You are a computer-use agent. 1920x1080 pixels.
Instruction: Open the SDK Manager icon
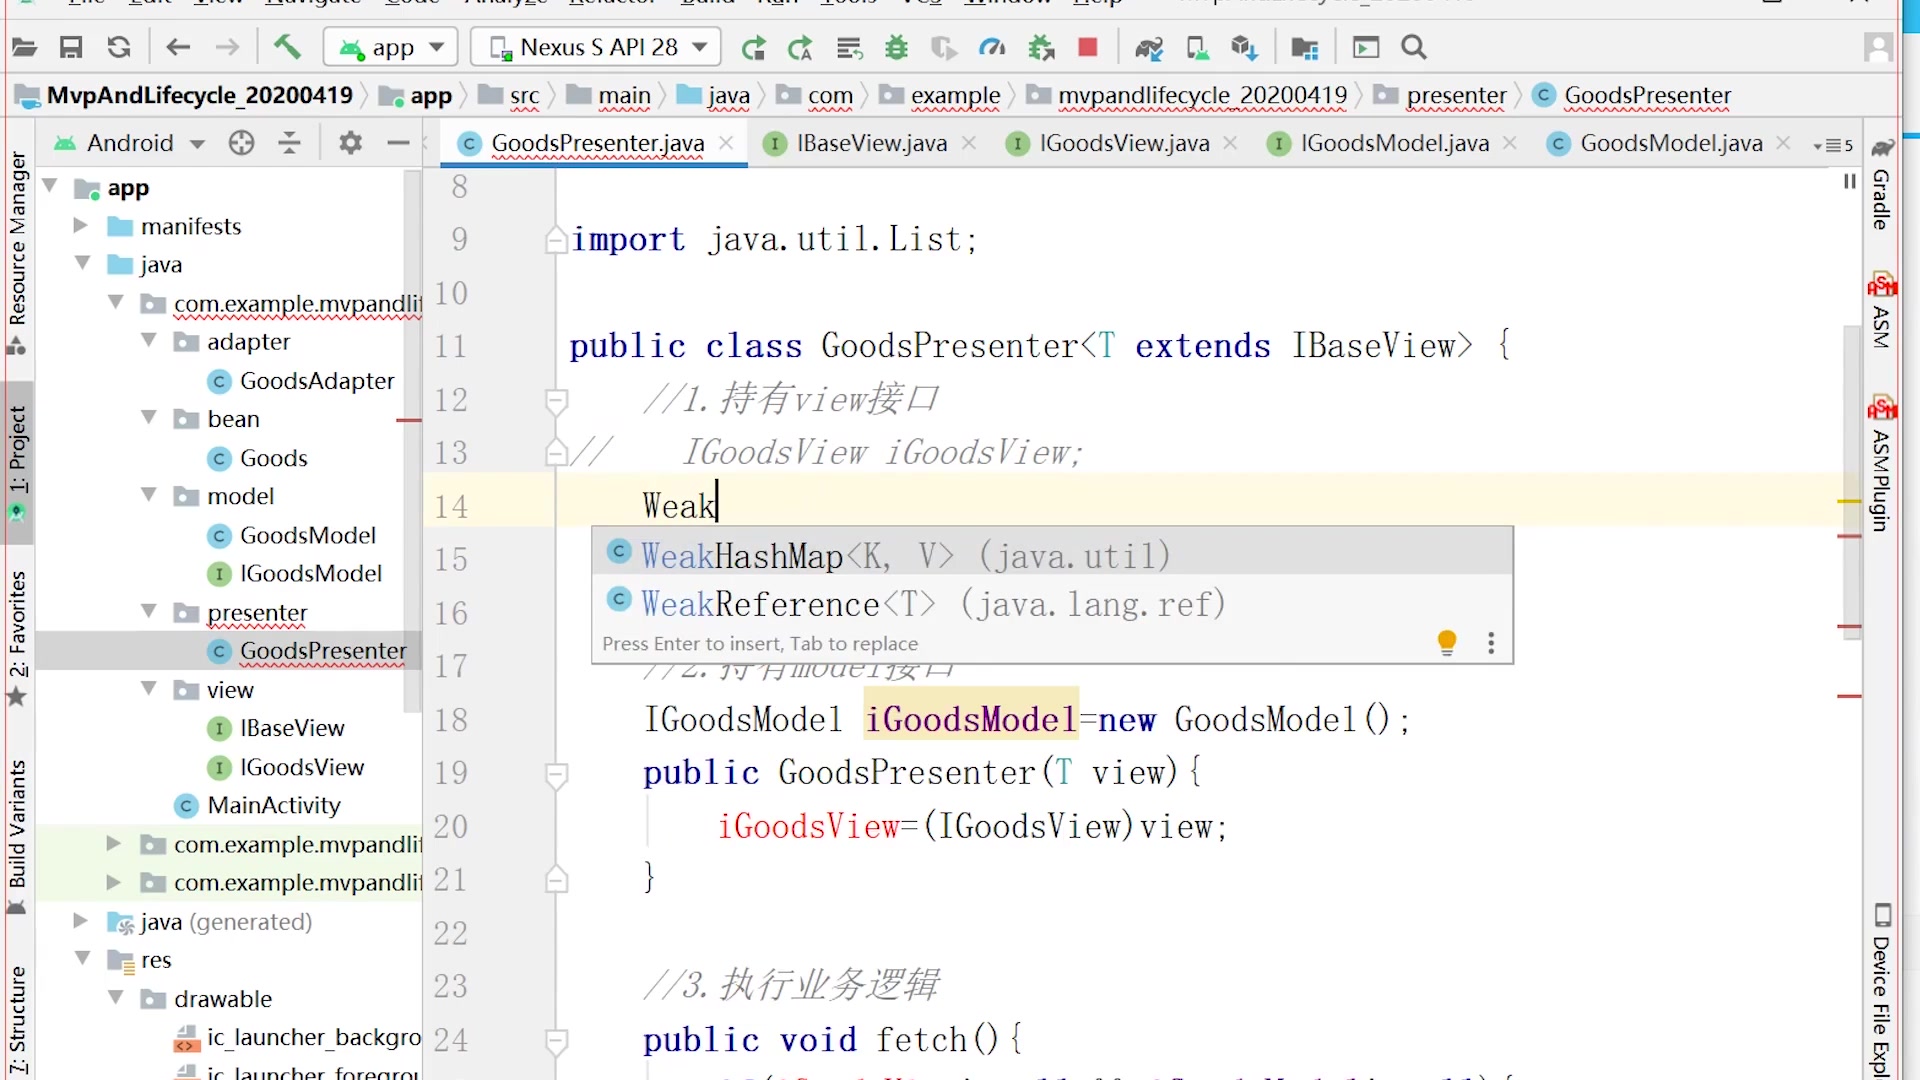tap(1244, 47)
